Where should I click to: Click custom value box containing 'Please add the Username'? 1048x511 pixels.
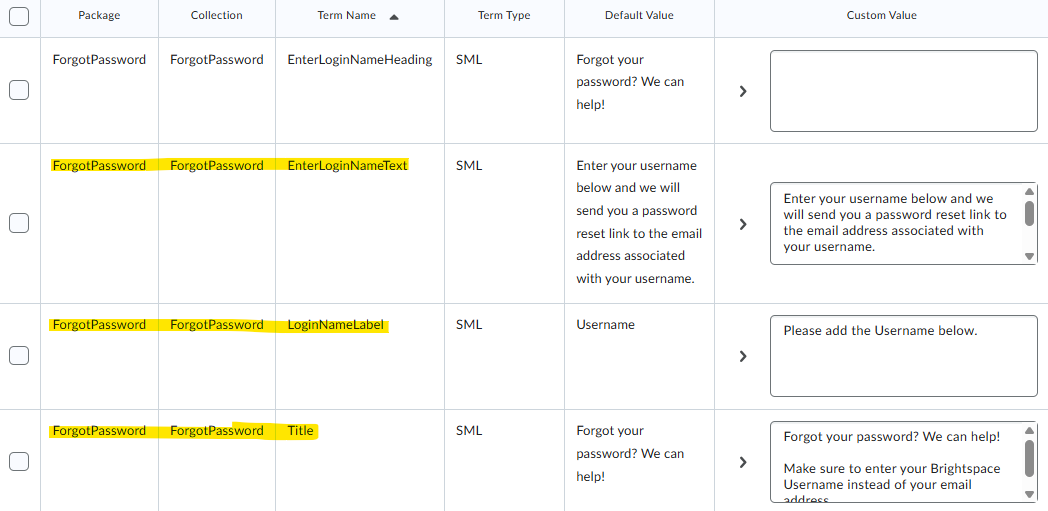[x=903, y=357]
